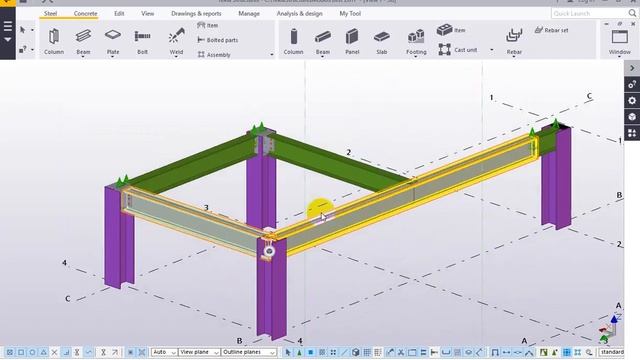Open the Window tool
The width and height of the screenshot is (640, 360).
pos(620,41)
